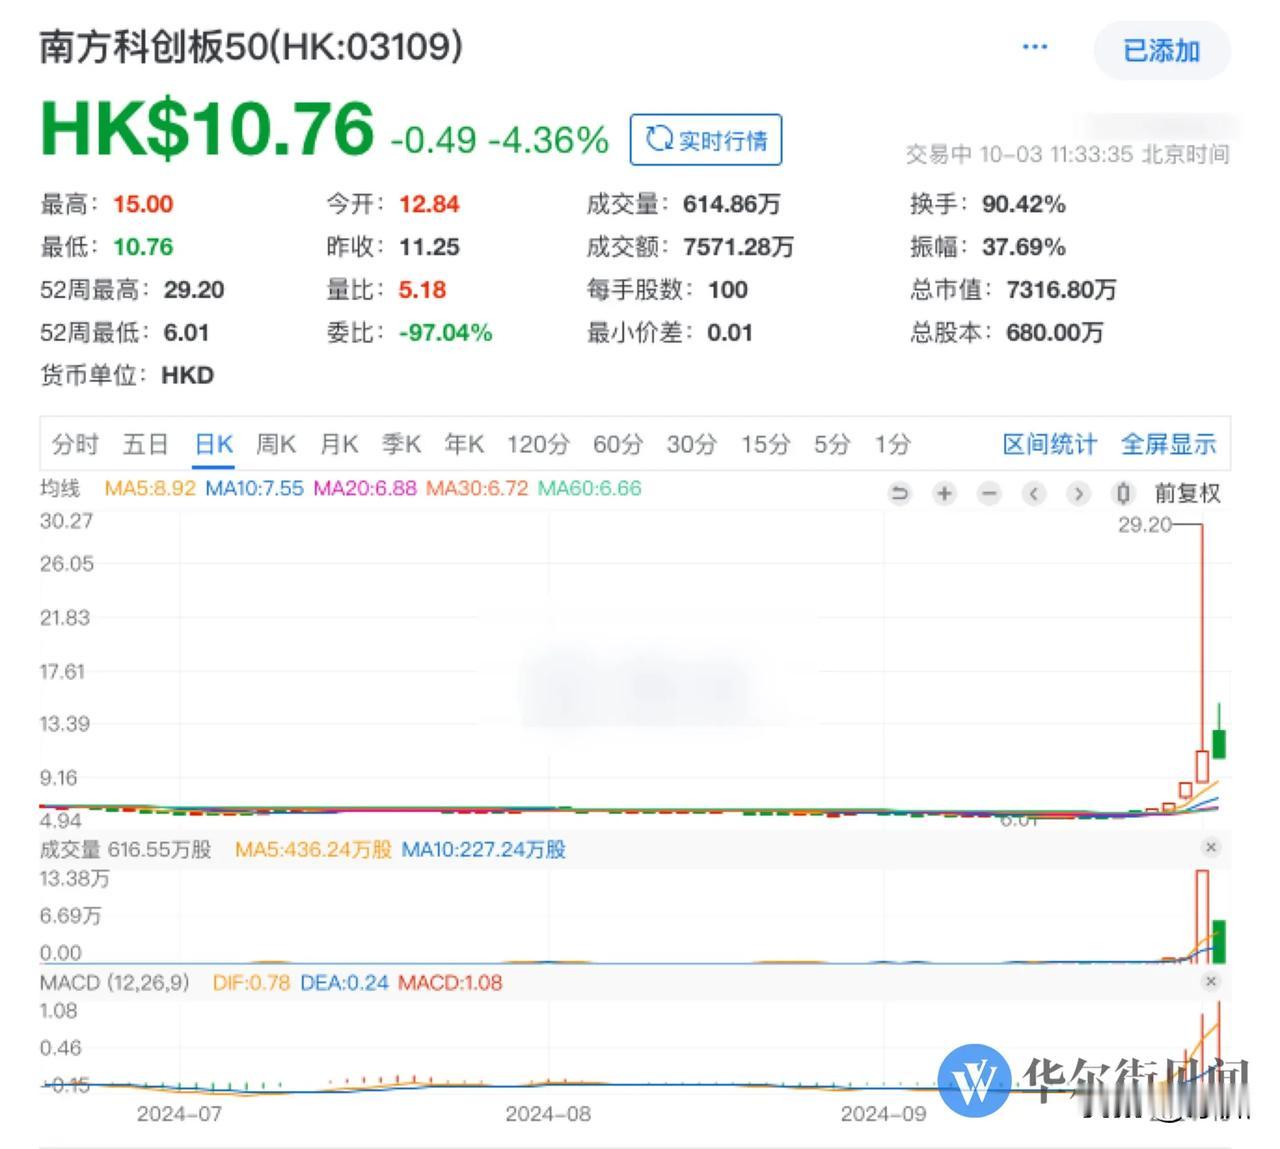The image size is (1280, 1149).
Task: Click the tall red volume bar
Action: coord(1202,916)
